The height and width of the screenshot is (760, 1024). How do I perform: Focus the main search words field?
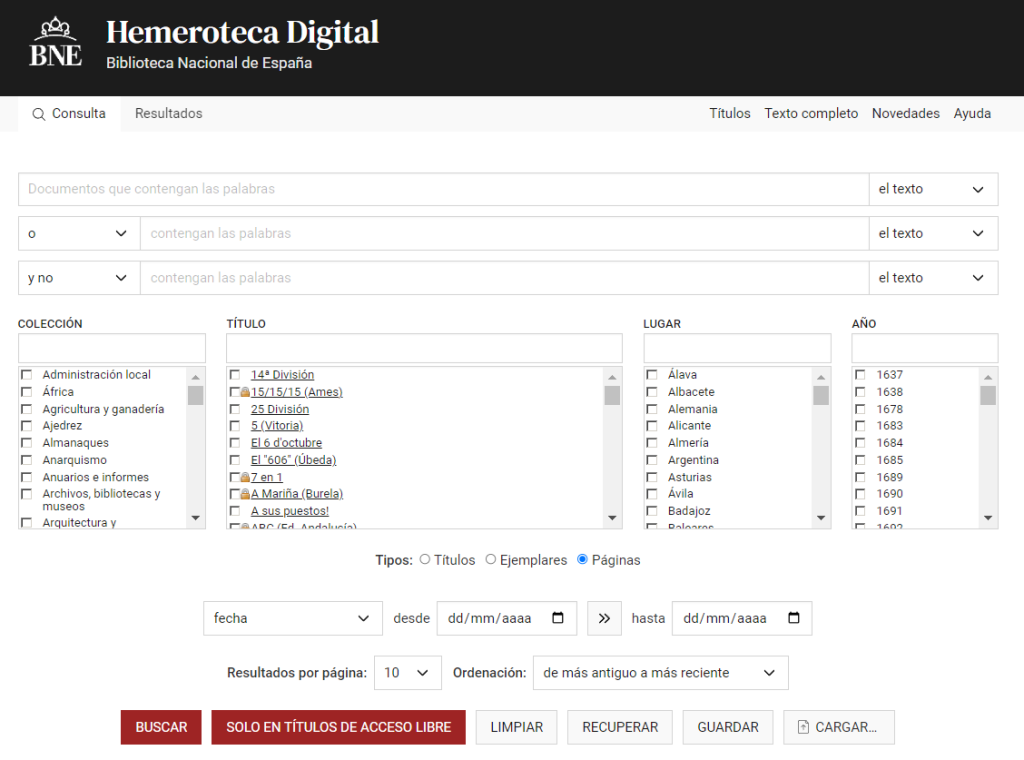(x=443, y=189)
